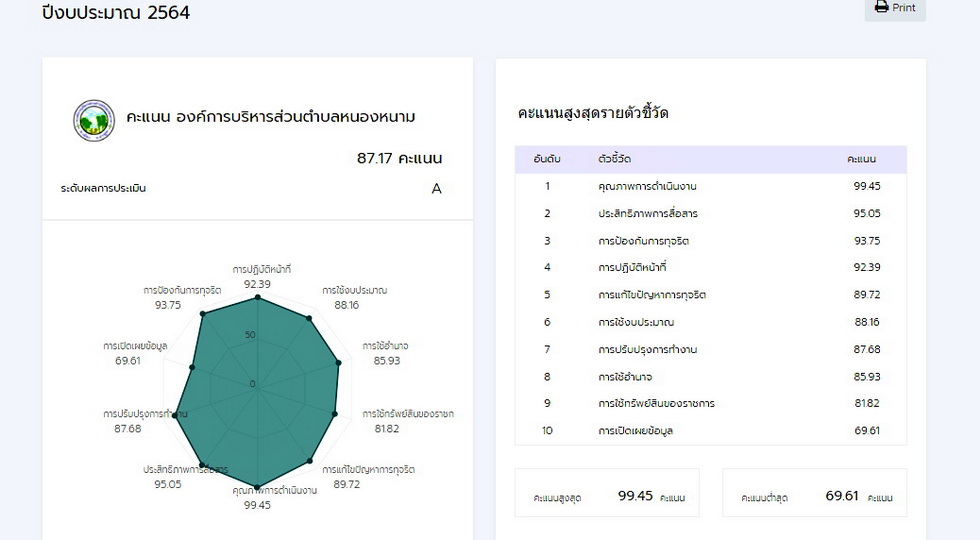Click radar label การปฏิบัติหน้าที่
Screen dimensions: 980x540
click(x=261, y=269)
